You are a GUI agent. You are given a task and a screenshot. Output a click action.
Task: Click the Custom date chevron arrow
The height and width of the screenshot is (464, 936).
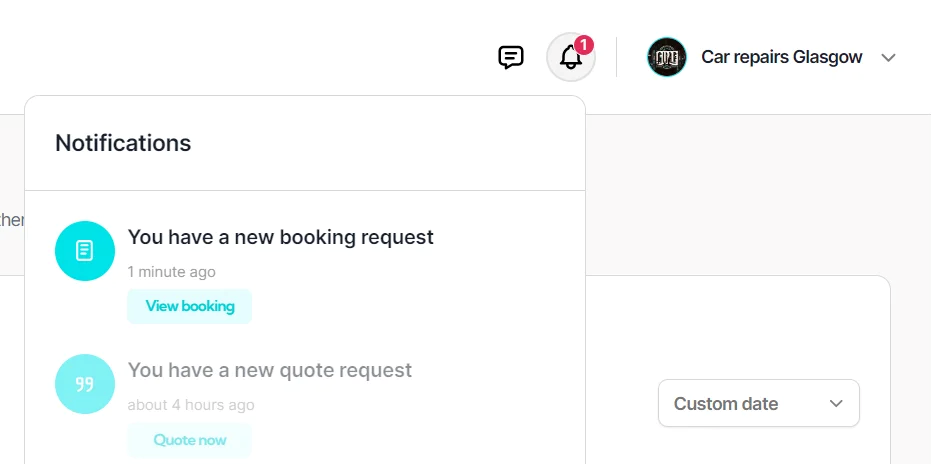click(x=836, y=404)
